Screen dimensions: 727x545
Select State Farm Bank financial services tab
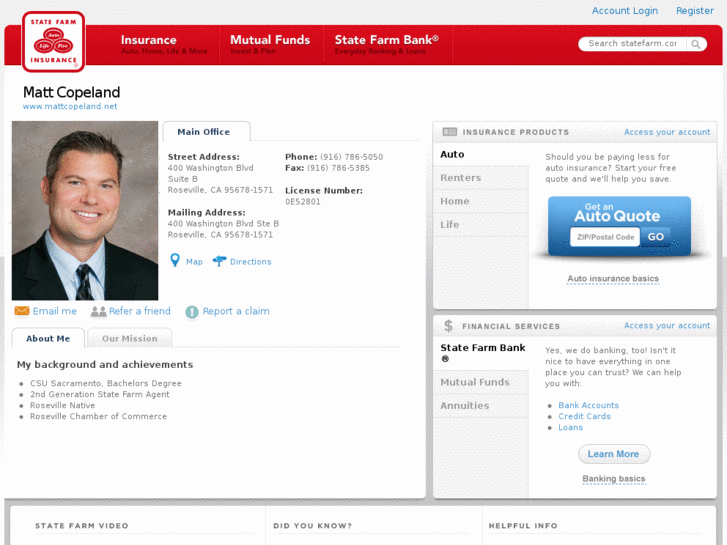coord(481,353)
